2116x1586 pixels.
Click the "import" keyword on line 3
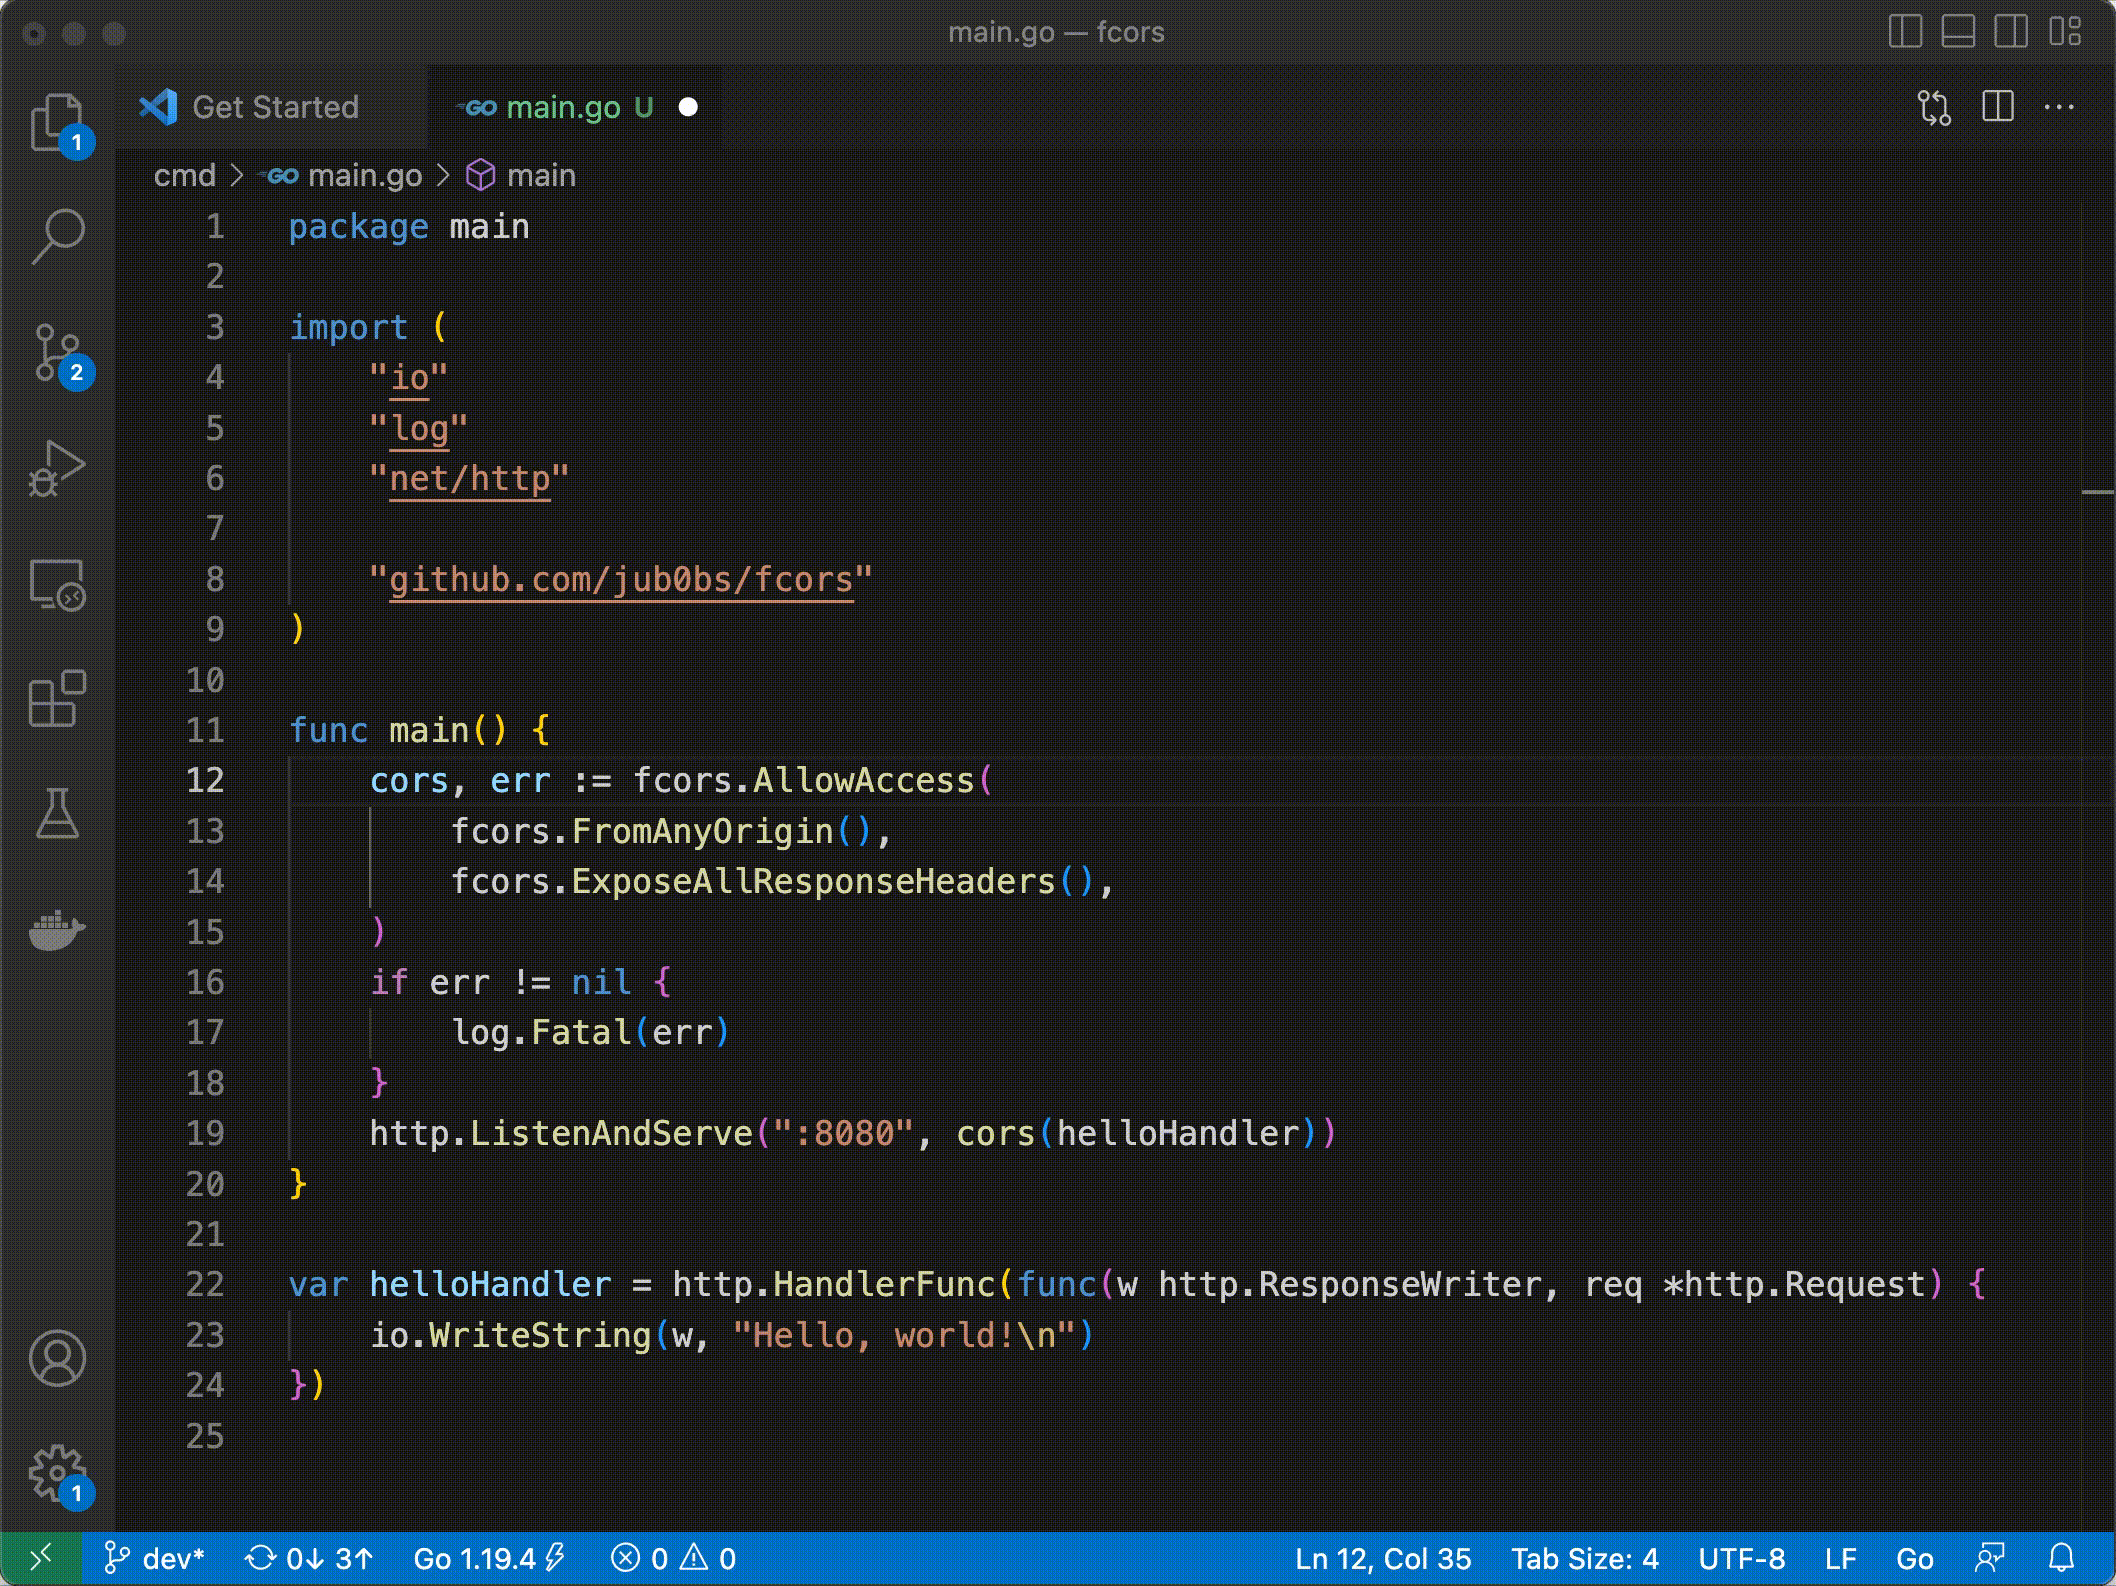click(348, 328)
